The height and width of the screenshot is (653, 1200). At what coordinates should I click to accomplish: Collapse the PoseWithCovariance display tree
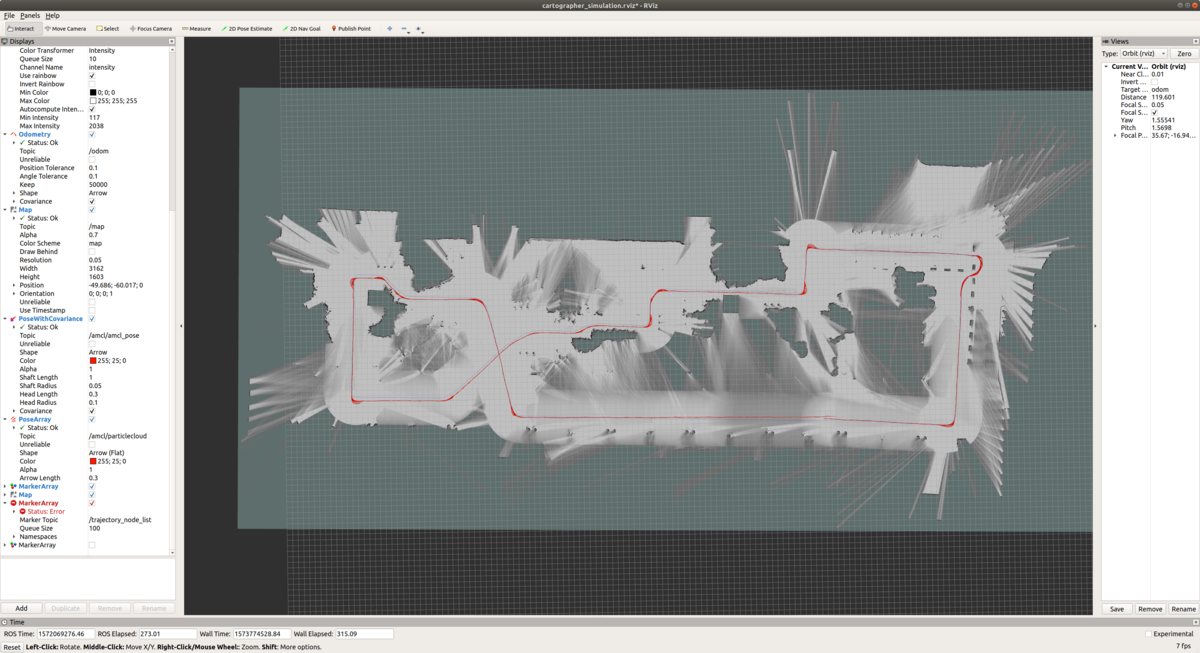(5, 319)
